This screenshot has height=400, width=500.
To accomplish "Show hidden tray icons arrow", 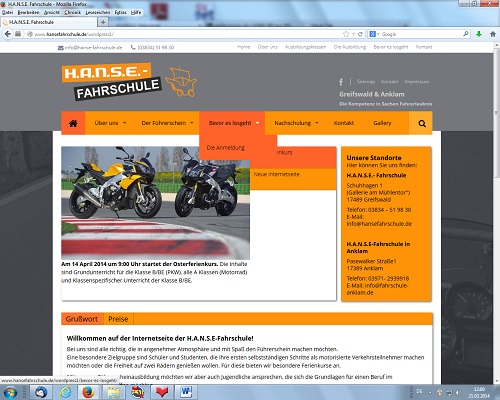I will pyautogui.click(x=430, y=393).
